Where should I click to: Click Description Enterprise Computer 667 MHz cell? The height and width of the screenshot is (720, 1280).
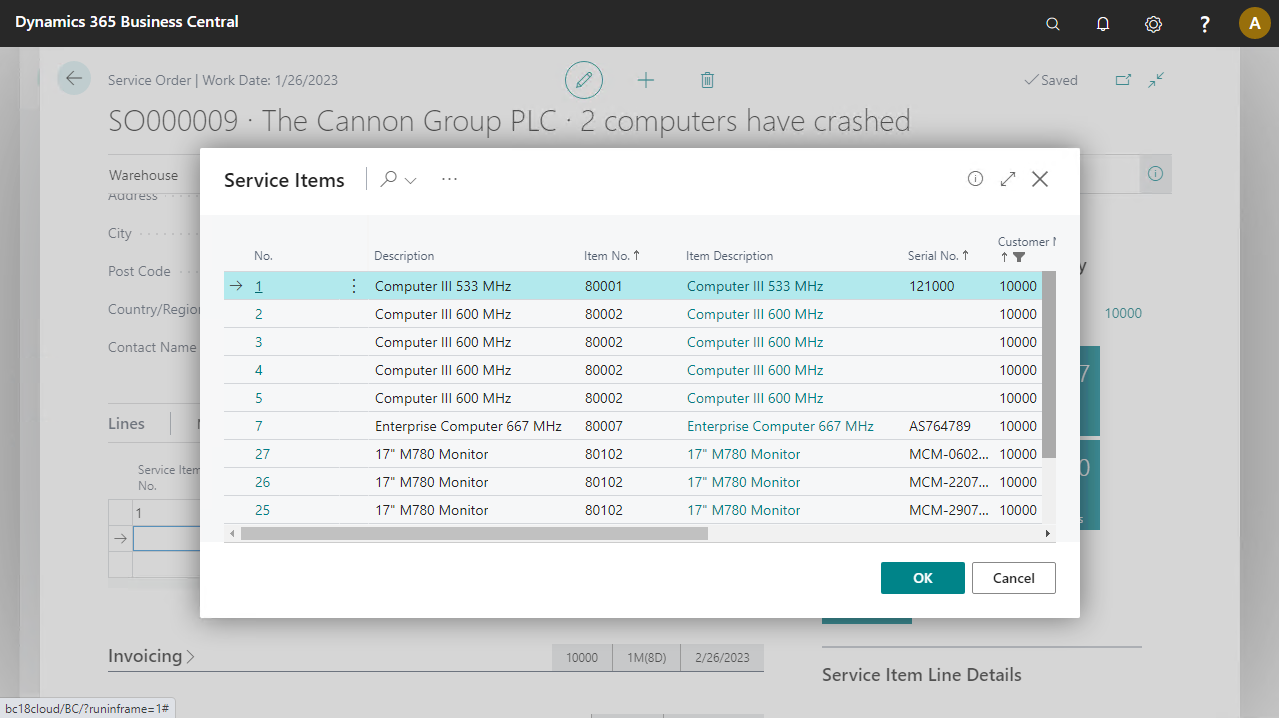[468, 426]
